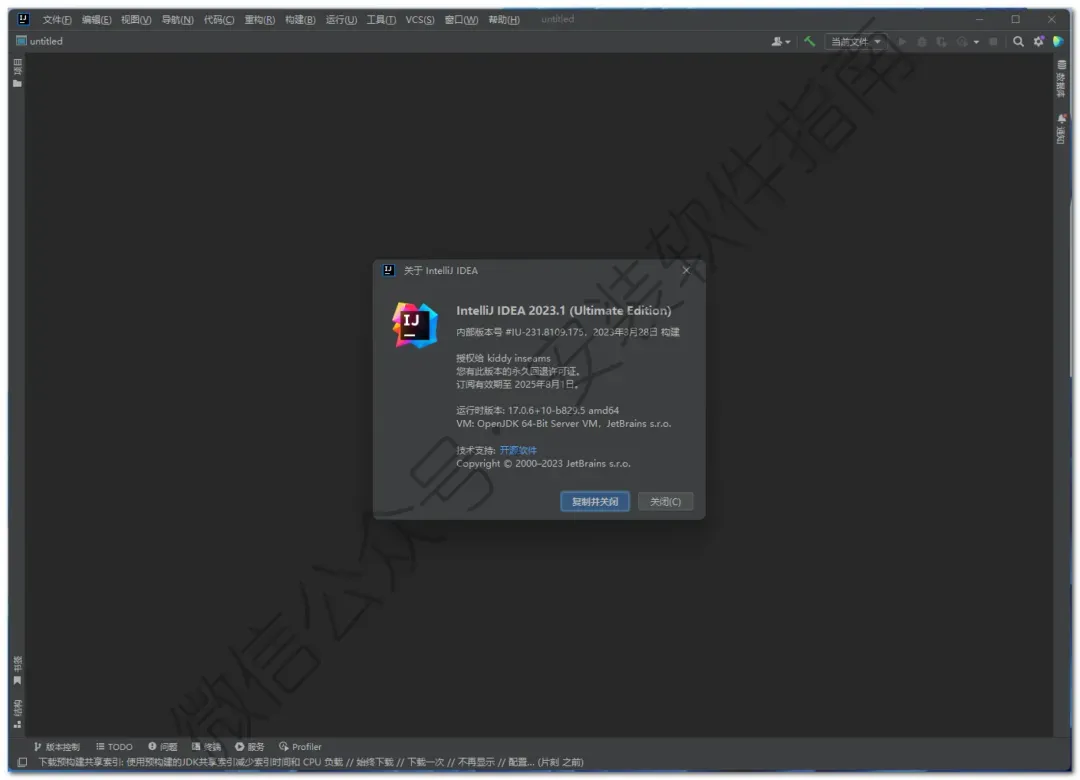Expand the user account dropdown
Screen dimensions: 1080x780
pyautogui.click(x=780, y=41)
